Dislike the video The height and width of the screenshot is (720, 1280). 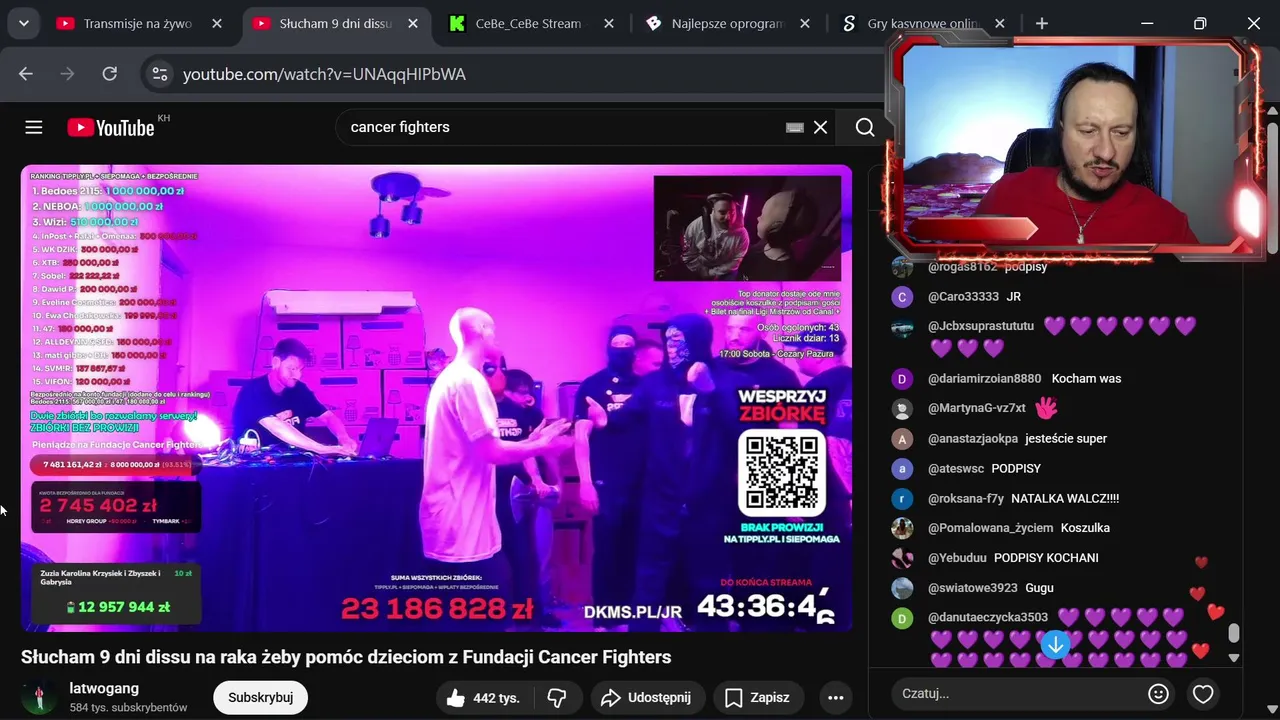pyautogui.click(x=558, y=697)
